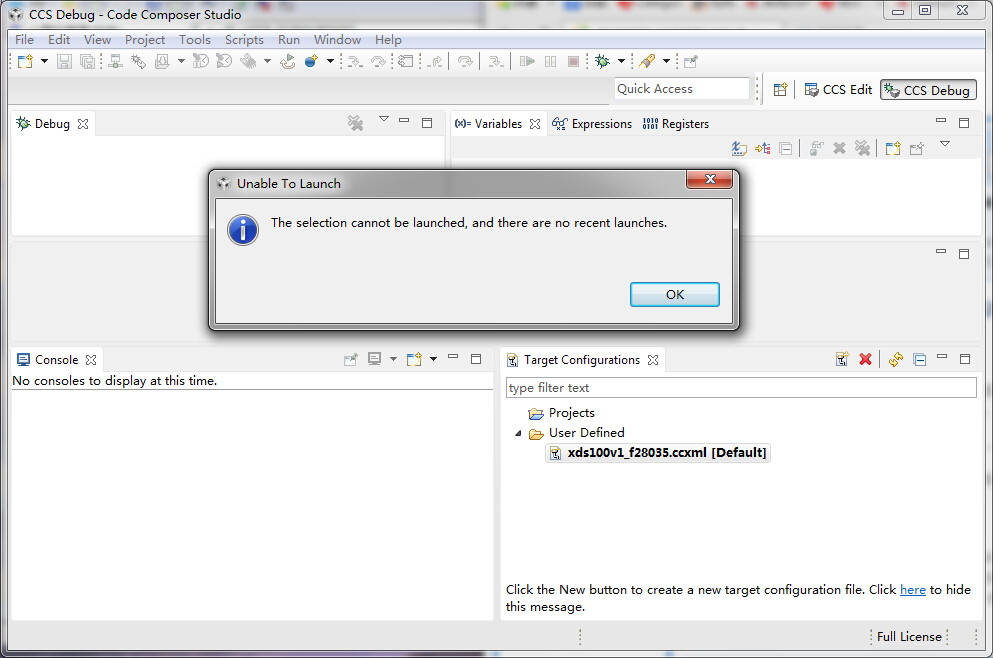993x658 pixels.
Task: Open the Help menu
Action: 388,39
